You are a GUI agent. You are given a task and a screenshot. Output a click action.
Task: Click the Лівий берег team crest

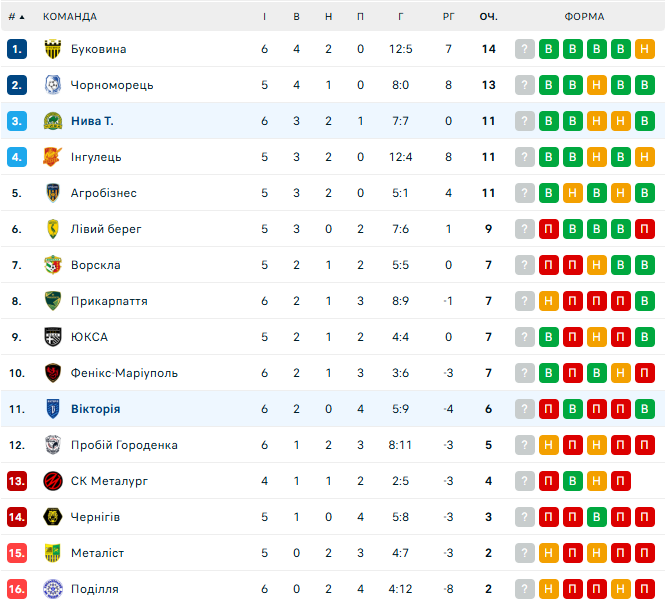[x=53, y=229]
